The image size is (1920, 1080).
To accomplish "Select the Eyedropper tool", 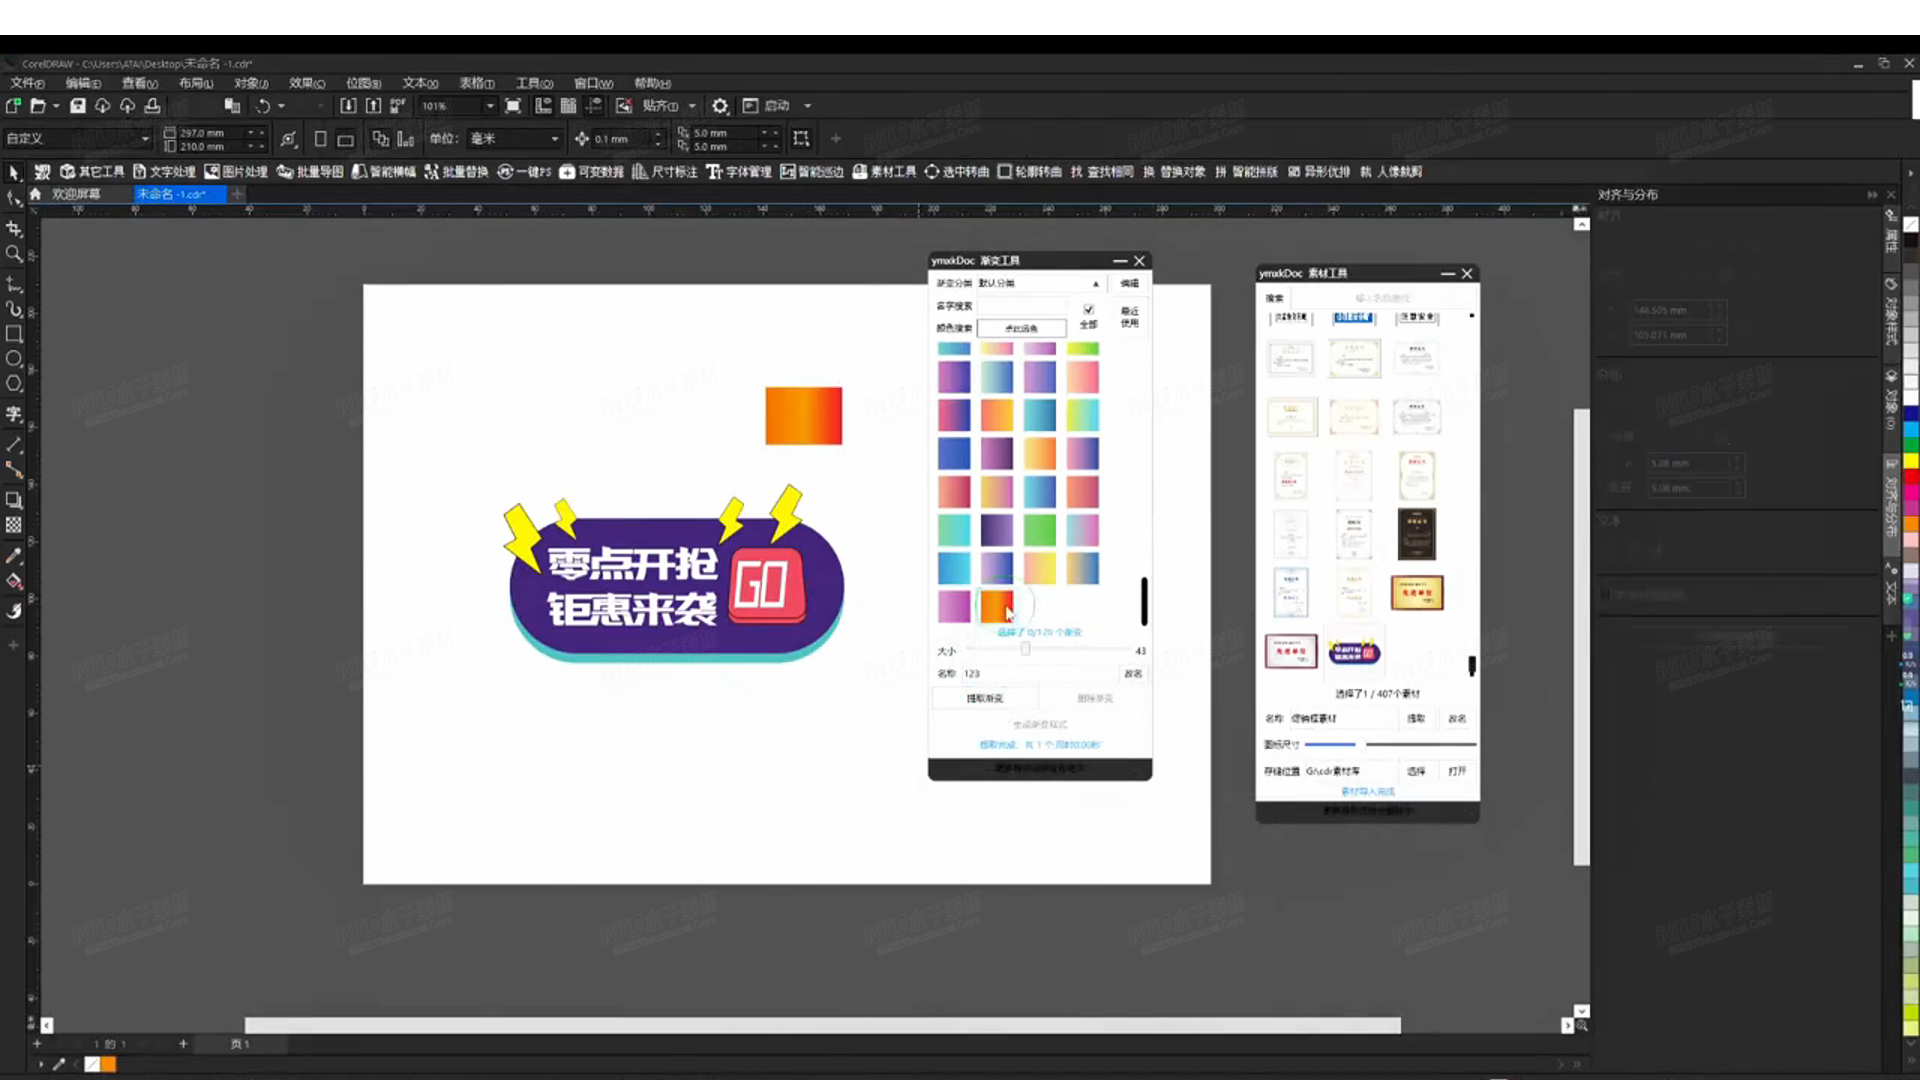I will (14, 555).
